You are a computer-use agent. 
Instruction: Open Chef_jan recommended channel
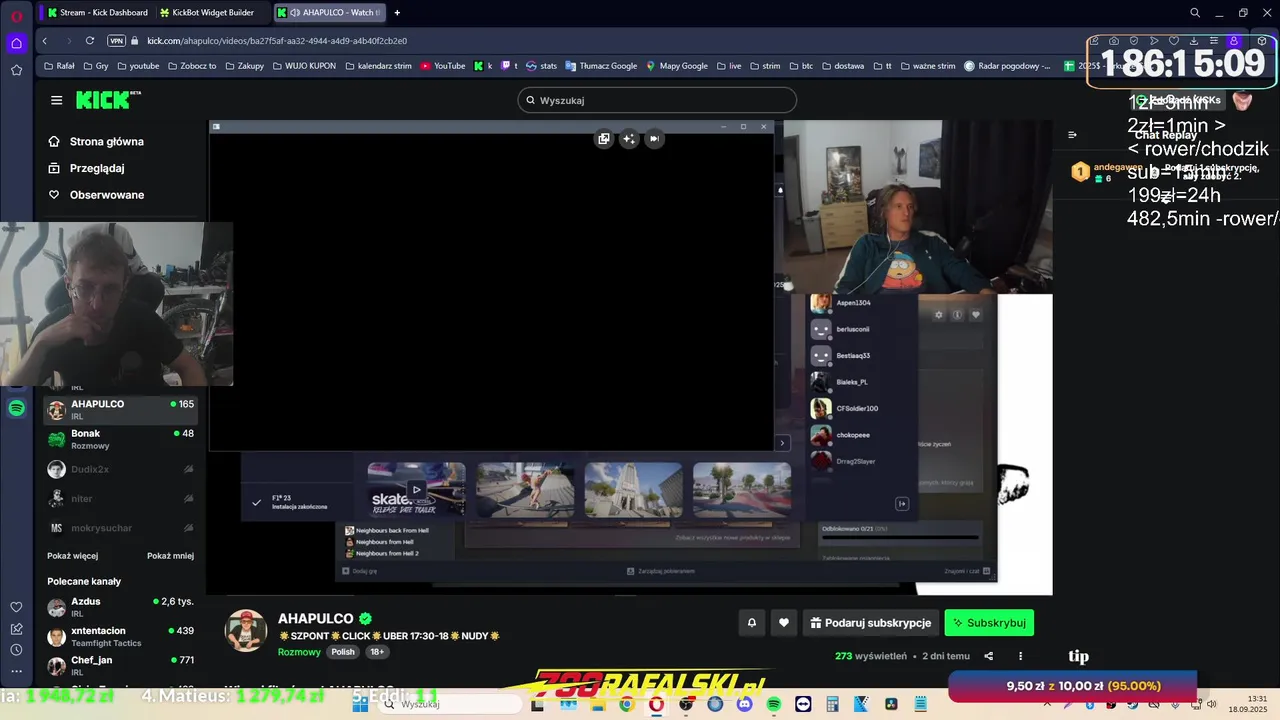click(120, 666)
